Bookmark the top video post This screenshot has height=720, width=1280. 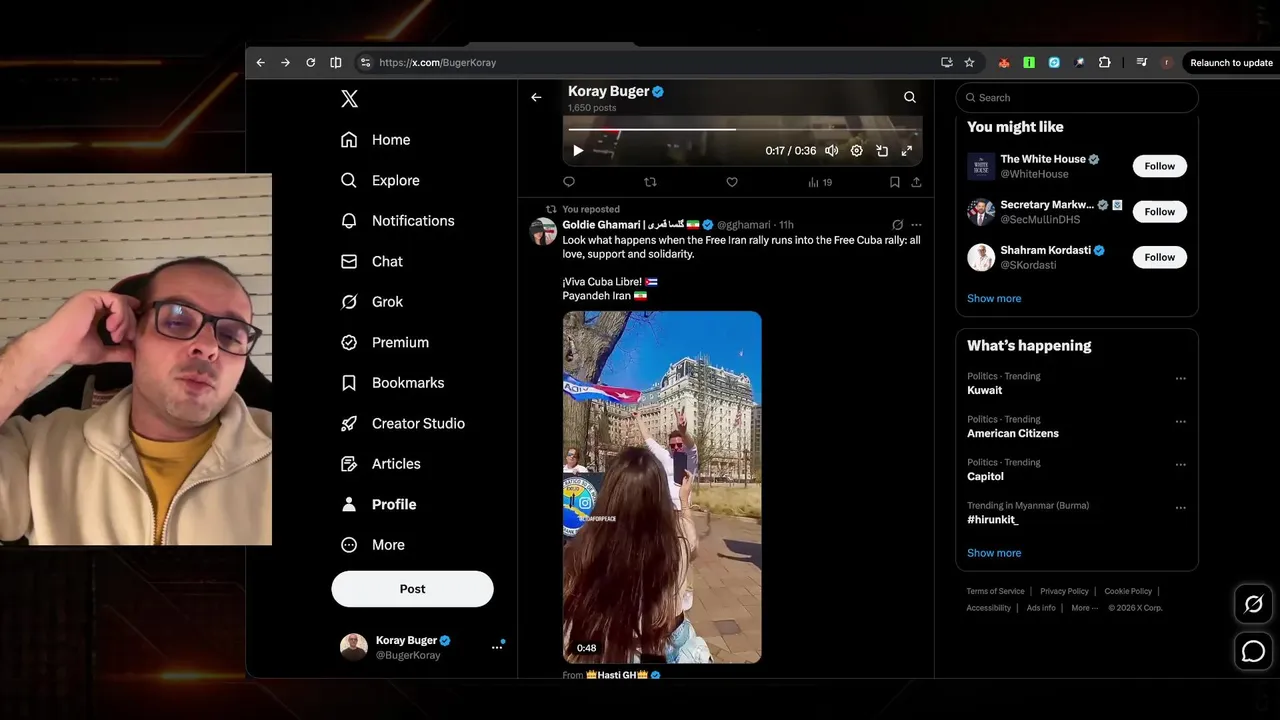point(894,182)
